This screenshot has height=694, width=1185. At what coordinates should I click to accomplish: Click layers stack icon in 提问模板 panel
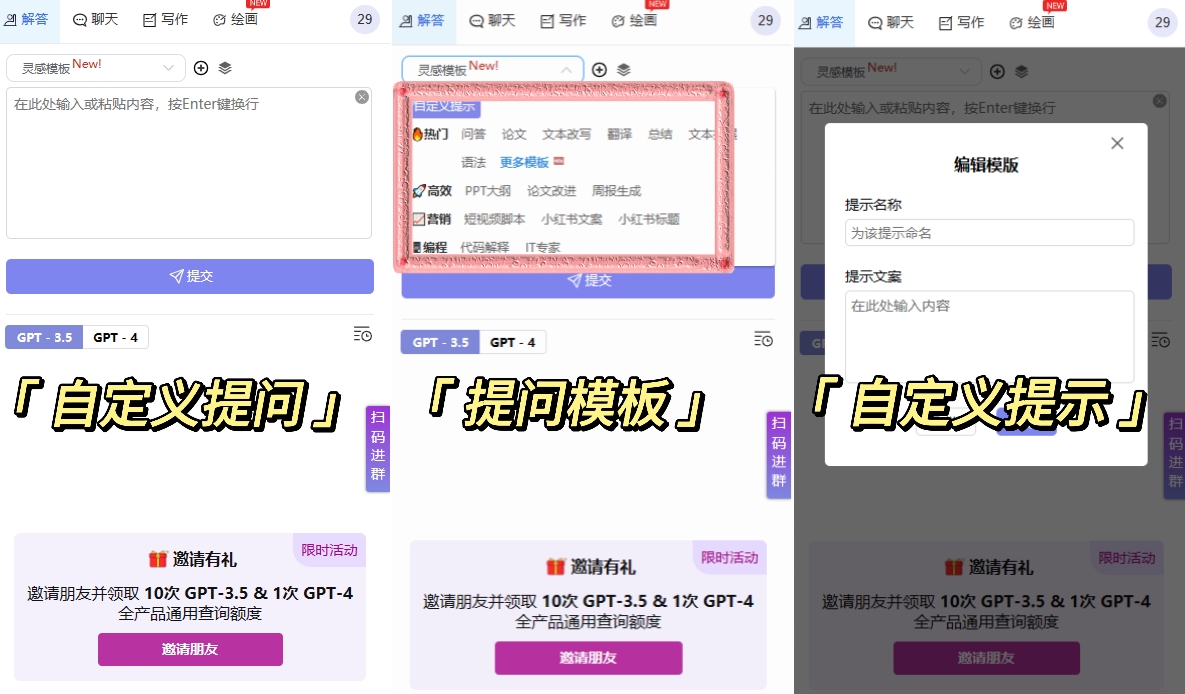pyautogui.click(x=623, y=70)
